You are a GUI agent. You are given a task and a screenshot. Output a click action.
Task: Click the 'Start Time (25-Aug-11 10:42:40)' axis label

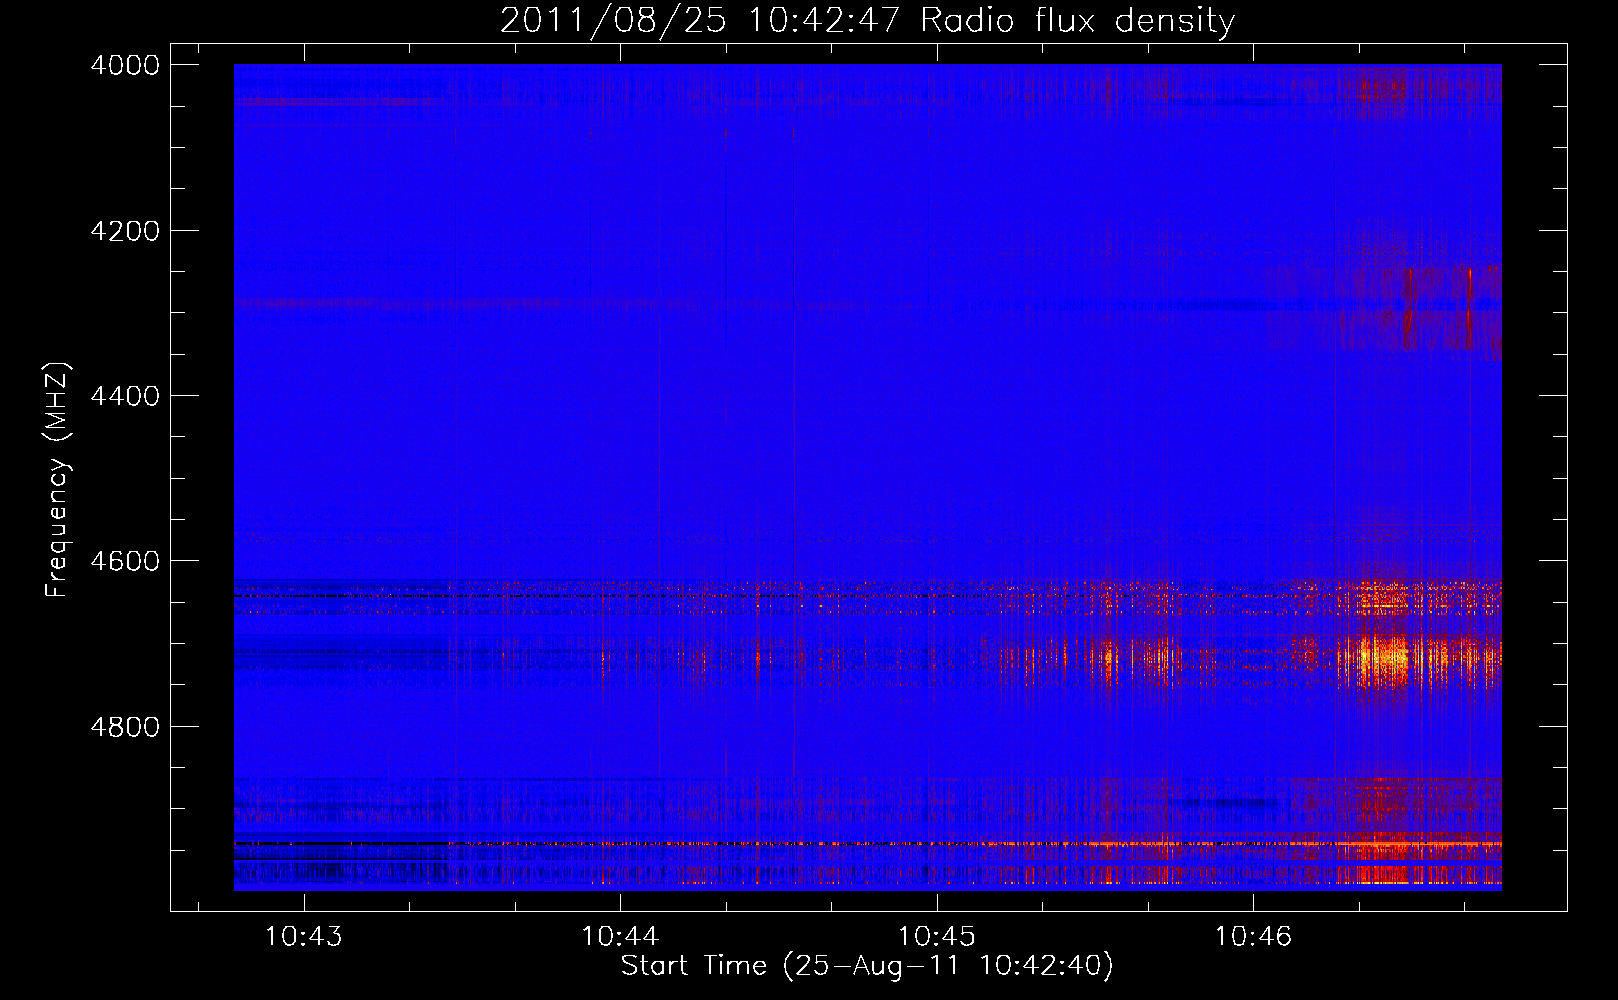tap(867, 966)
